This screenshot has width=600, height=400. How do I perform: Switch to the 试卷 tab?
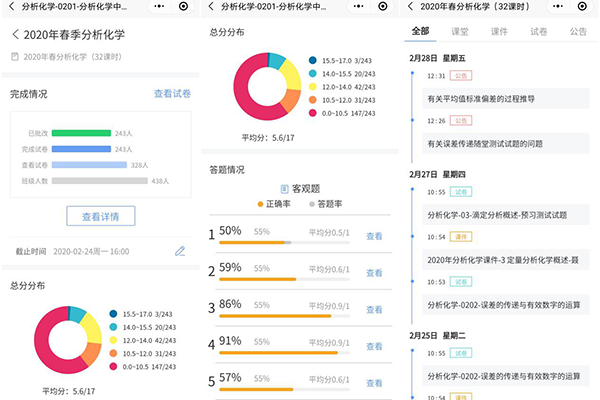point(539,32)
